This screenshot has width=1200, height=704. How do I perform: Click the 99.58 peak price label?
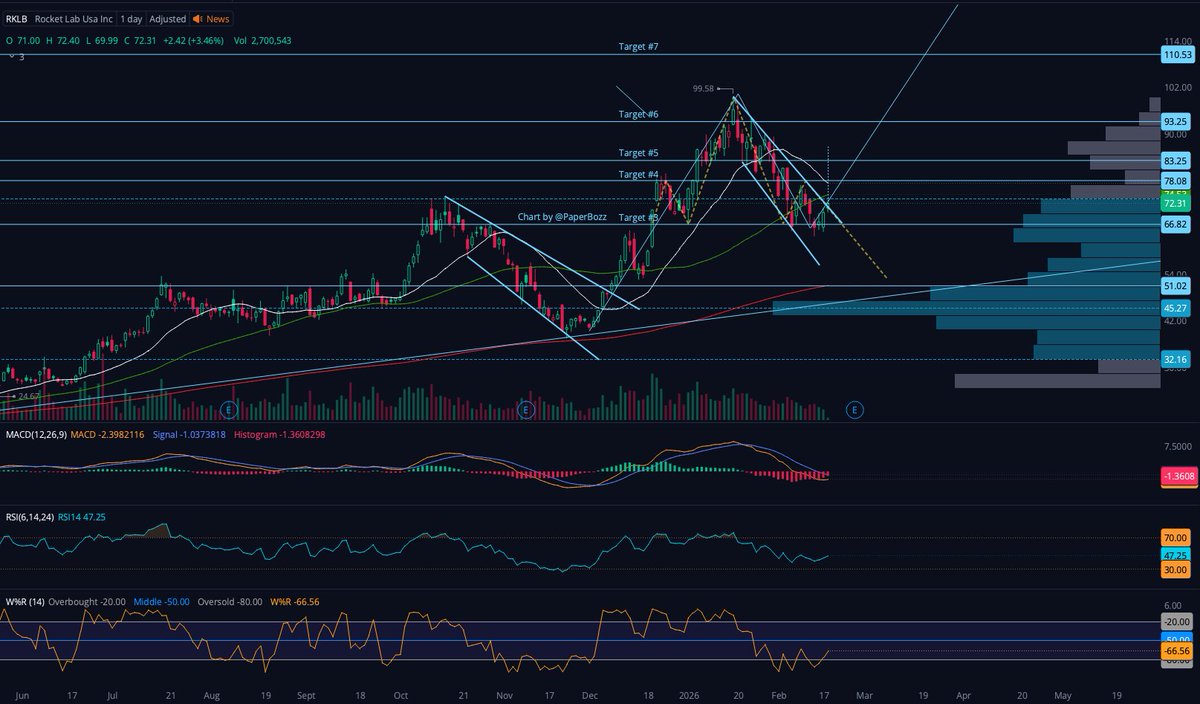(x=703, y=88)
